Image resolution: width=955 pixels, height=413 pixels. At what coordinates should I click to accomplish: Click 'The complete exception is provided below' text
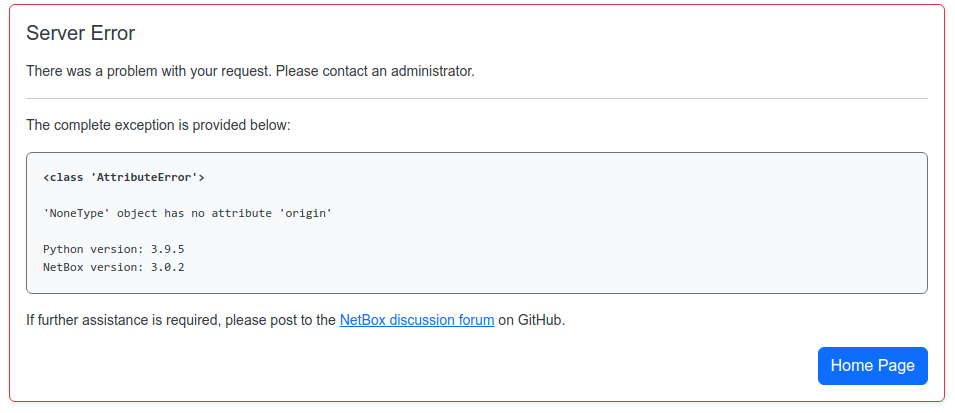coord(158,125)
